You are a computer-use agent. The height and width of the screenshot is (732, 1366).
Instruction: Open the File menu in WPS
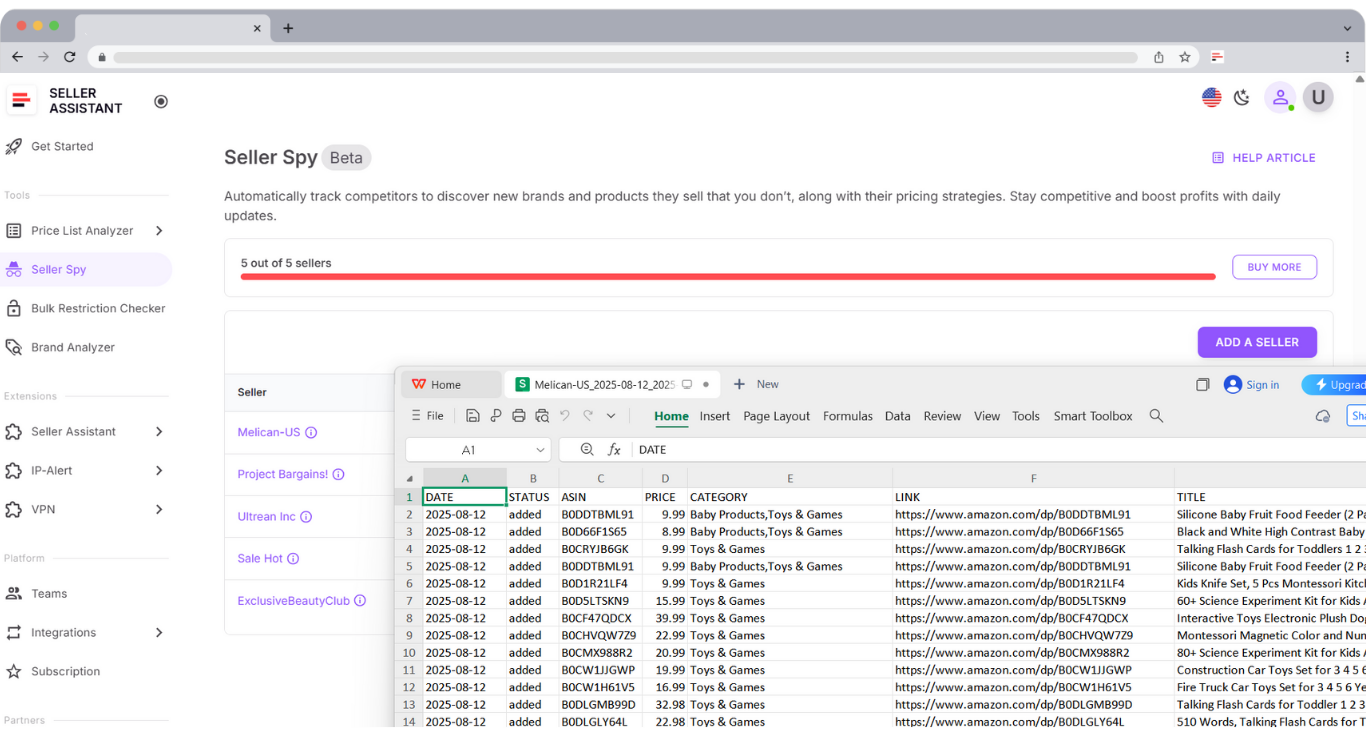tap(427, 416)
